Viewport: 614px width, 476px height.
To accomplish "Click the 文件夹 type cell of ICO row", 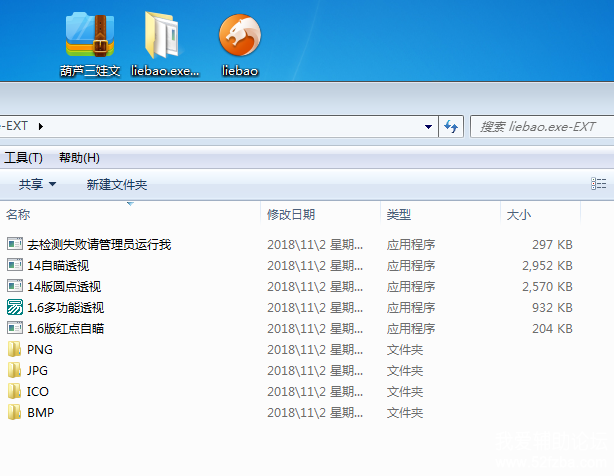I will pos(405,391).
